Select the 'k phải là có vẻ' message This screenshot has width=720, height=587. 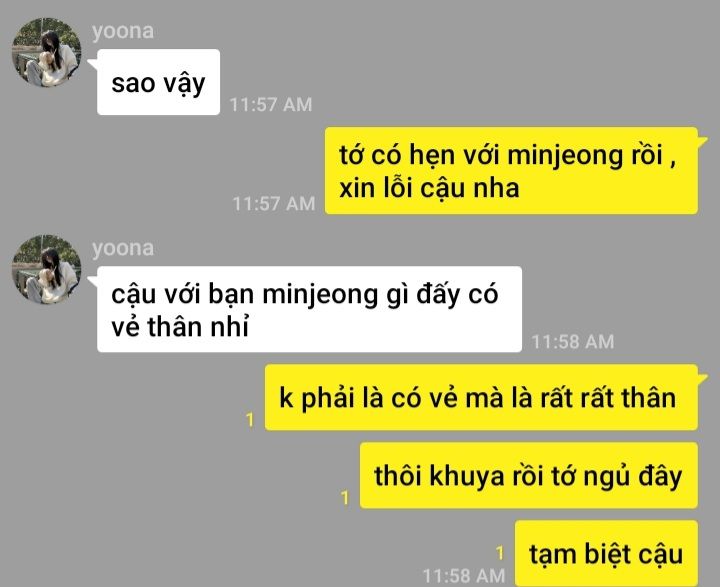pos(481,397)
